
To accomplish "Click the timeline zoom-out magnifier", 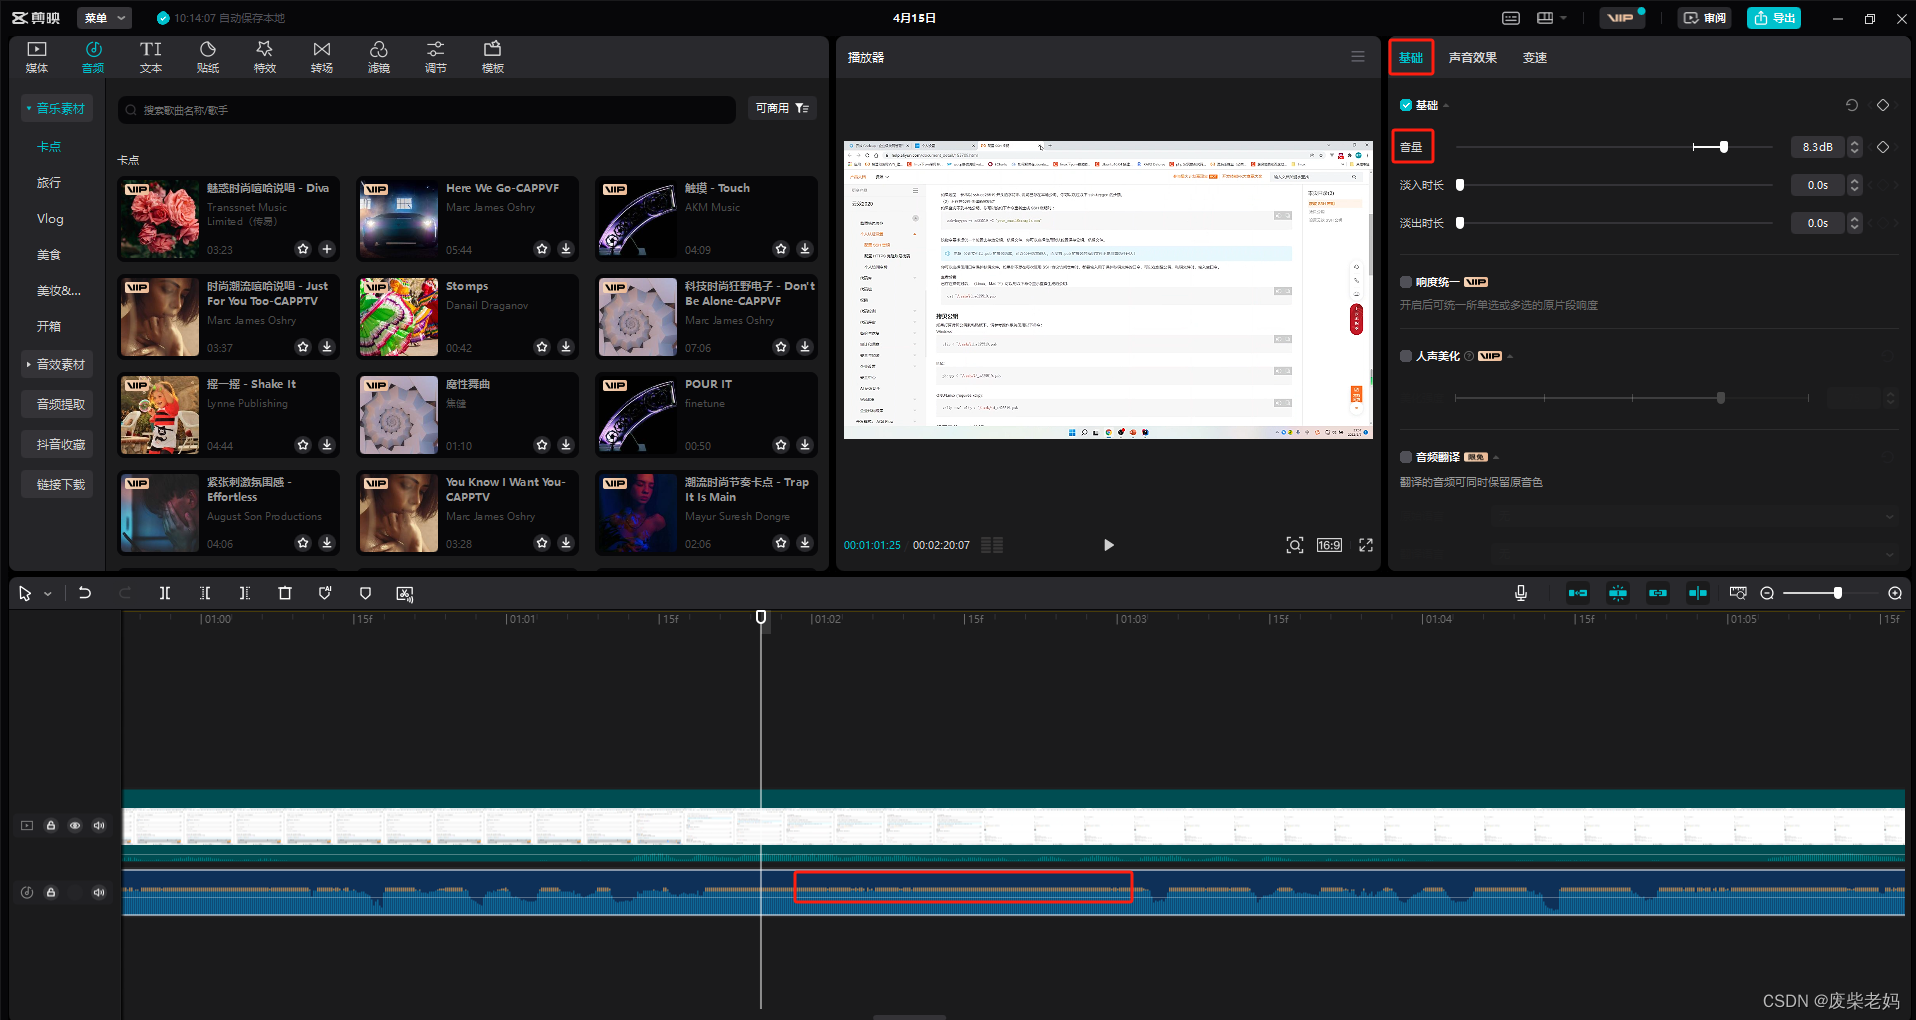I will click(x=1767, y=593).
